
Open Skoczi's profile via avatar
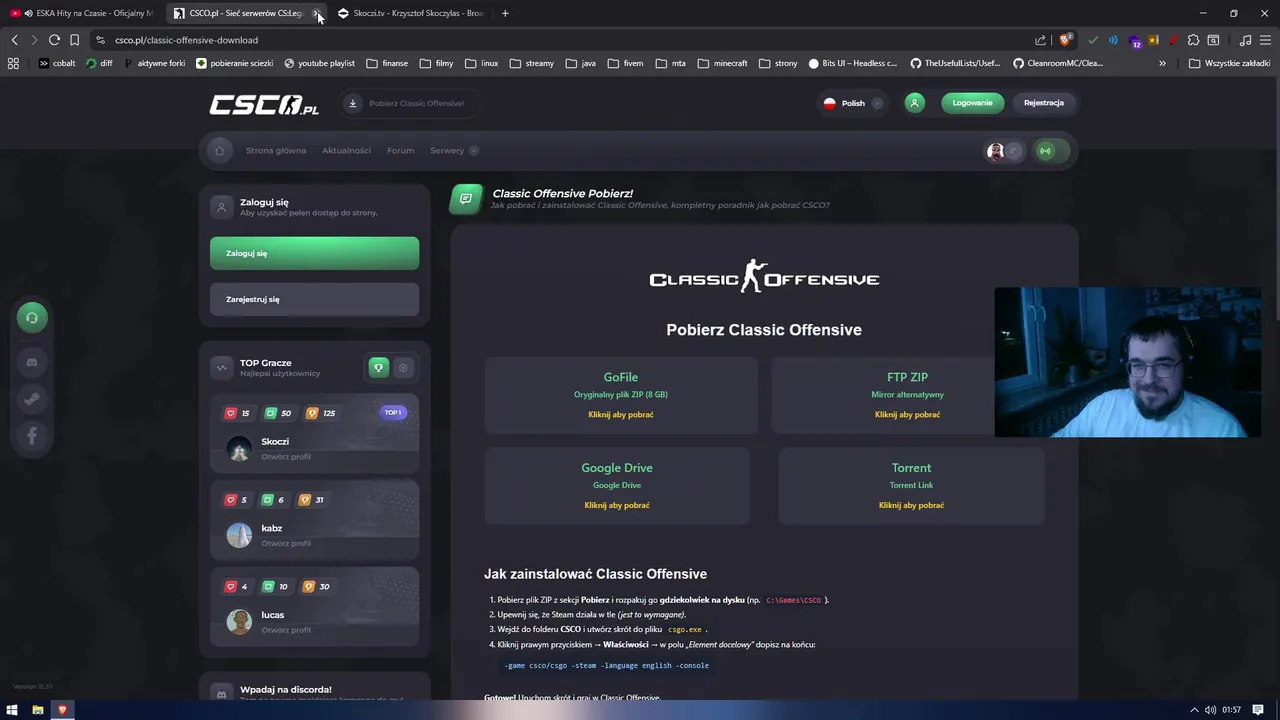click(239, 448)
